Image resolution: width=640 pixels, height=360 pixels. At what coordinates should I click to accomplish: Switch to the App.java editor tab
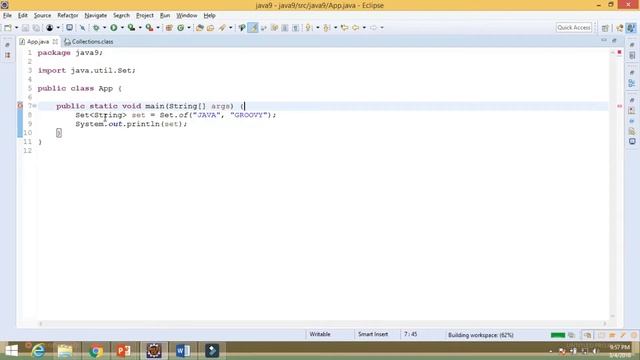(x=38, y=42)
